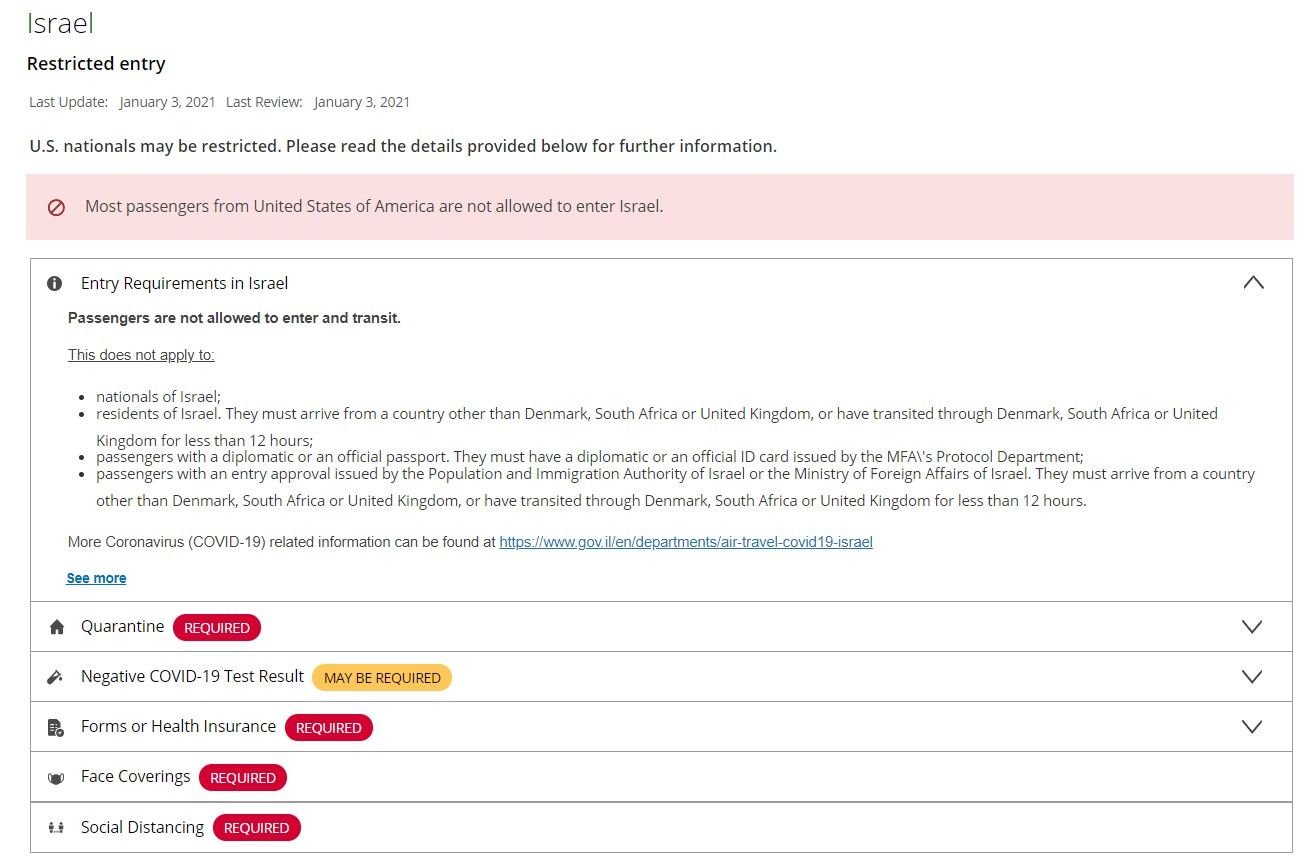Click the MAY BE REQUIRED badge
Image resolution: width=1303 pixels, height=864 pixels.
point(382,678)
